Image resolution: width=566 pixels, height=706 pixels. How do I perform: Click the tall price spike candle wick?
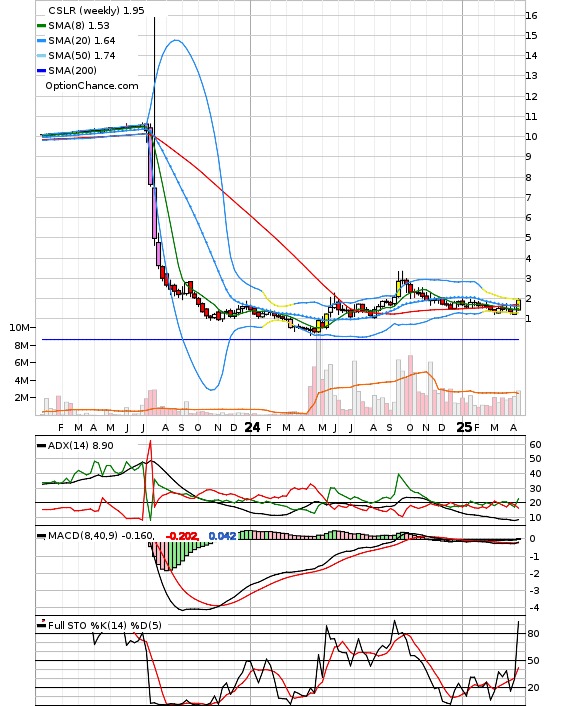click(x=154, y=72)
